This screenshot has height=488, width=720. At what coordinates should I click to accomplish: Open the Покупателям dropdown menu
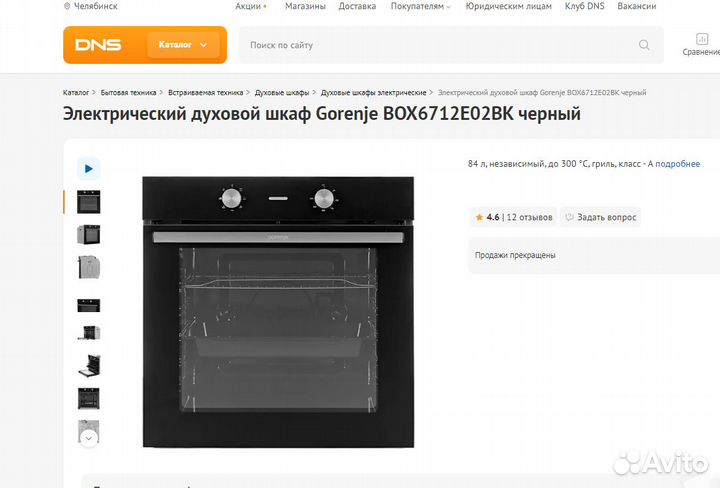pyautogui.click(x=421, y=6)
